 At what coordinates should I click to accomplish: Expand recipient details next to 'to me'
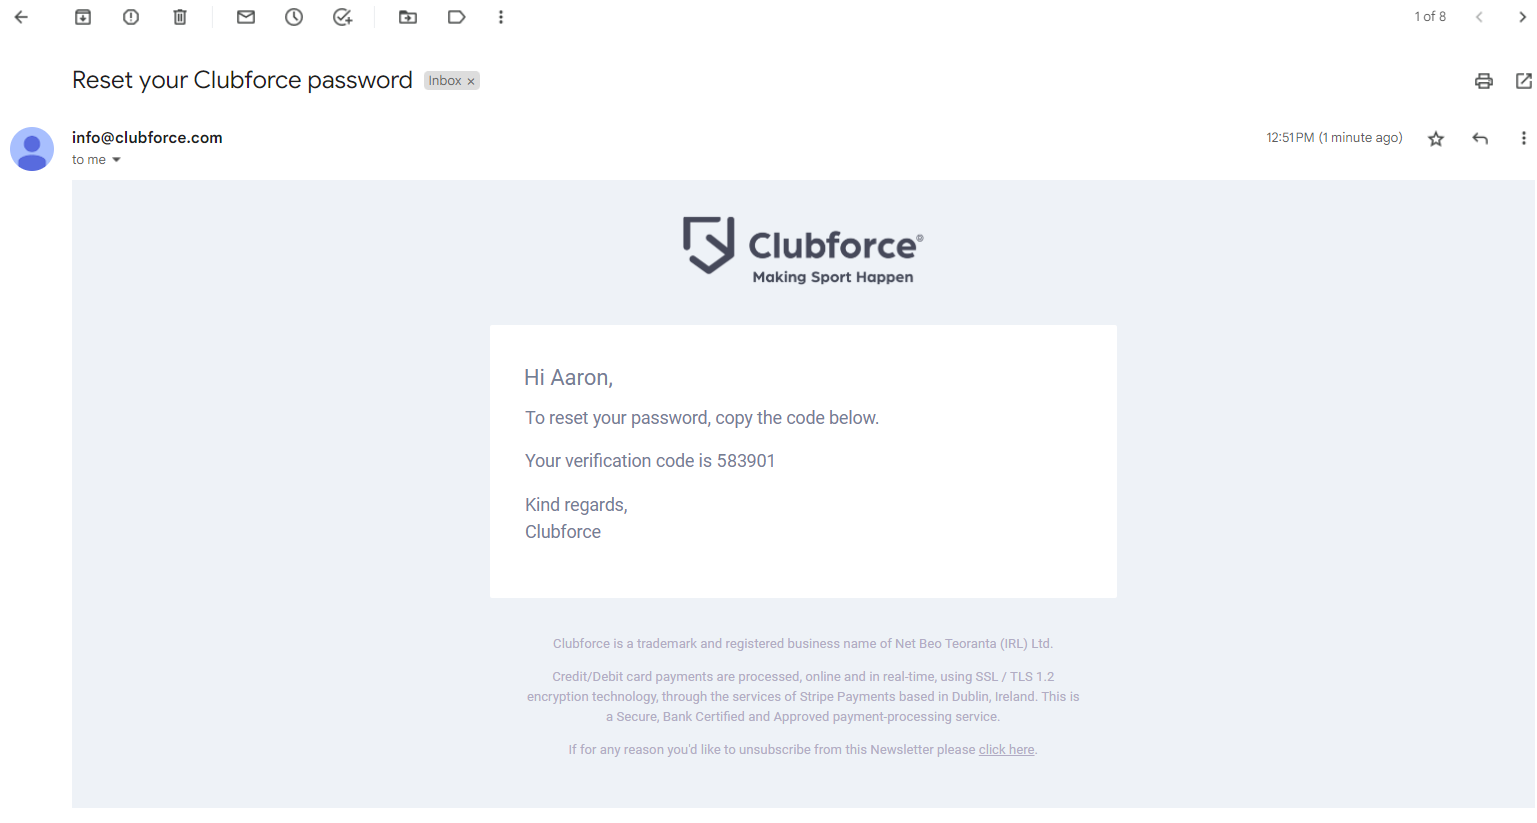(x=116, y=160)
